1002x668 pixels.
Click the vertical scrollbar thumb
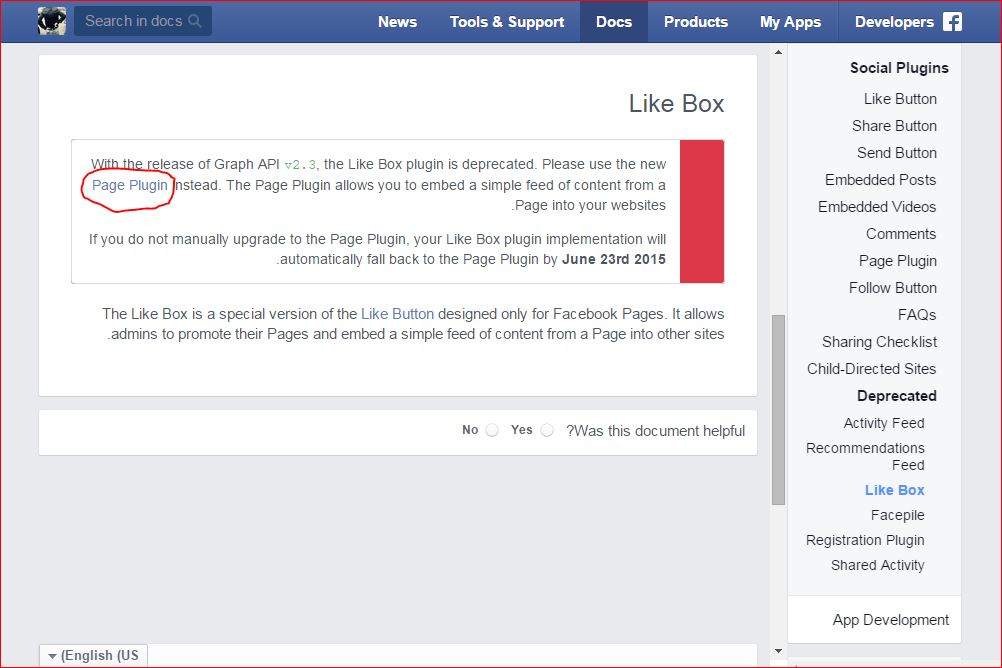[x=778, y=410]
